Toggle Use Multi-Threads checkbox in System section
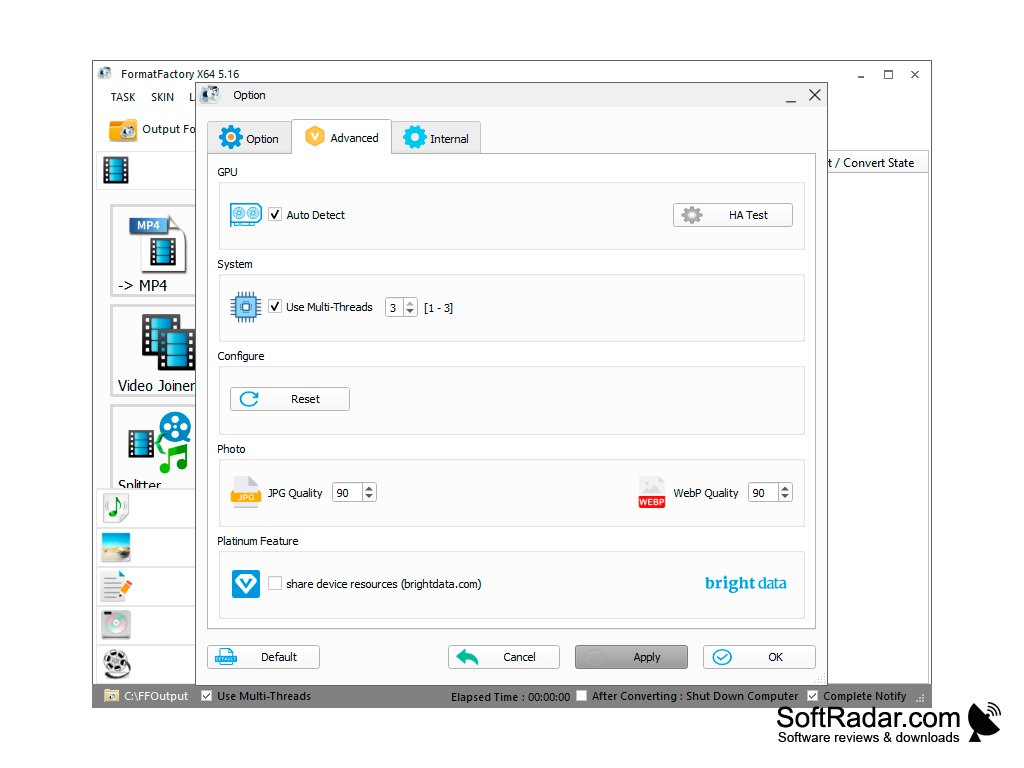Screen dimensions: 1024x768 (x=275, y=306)
